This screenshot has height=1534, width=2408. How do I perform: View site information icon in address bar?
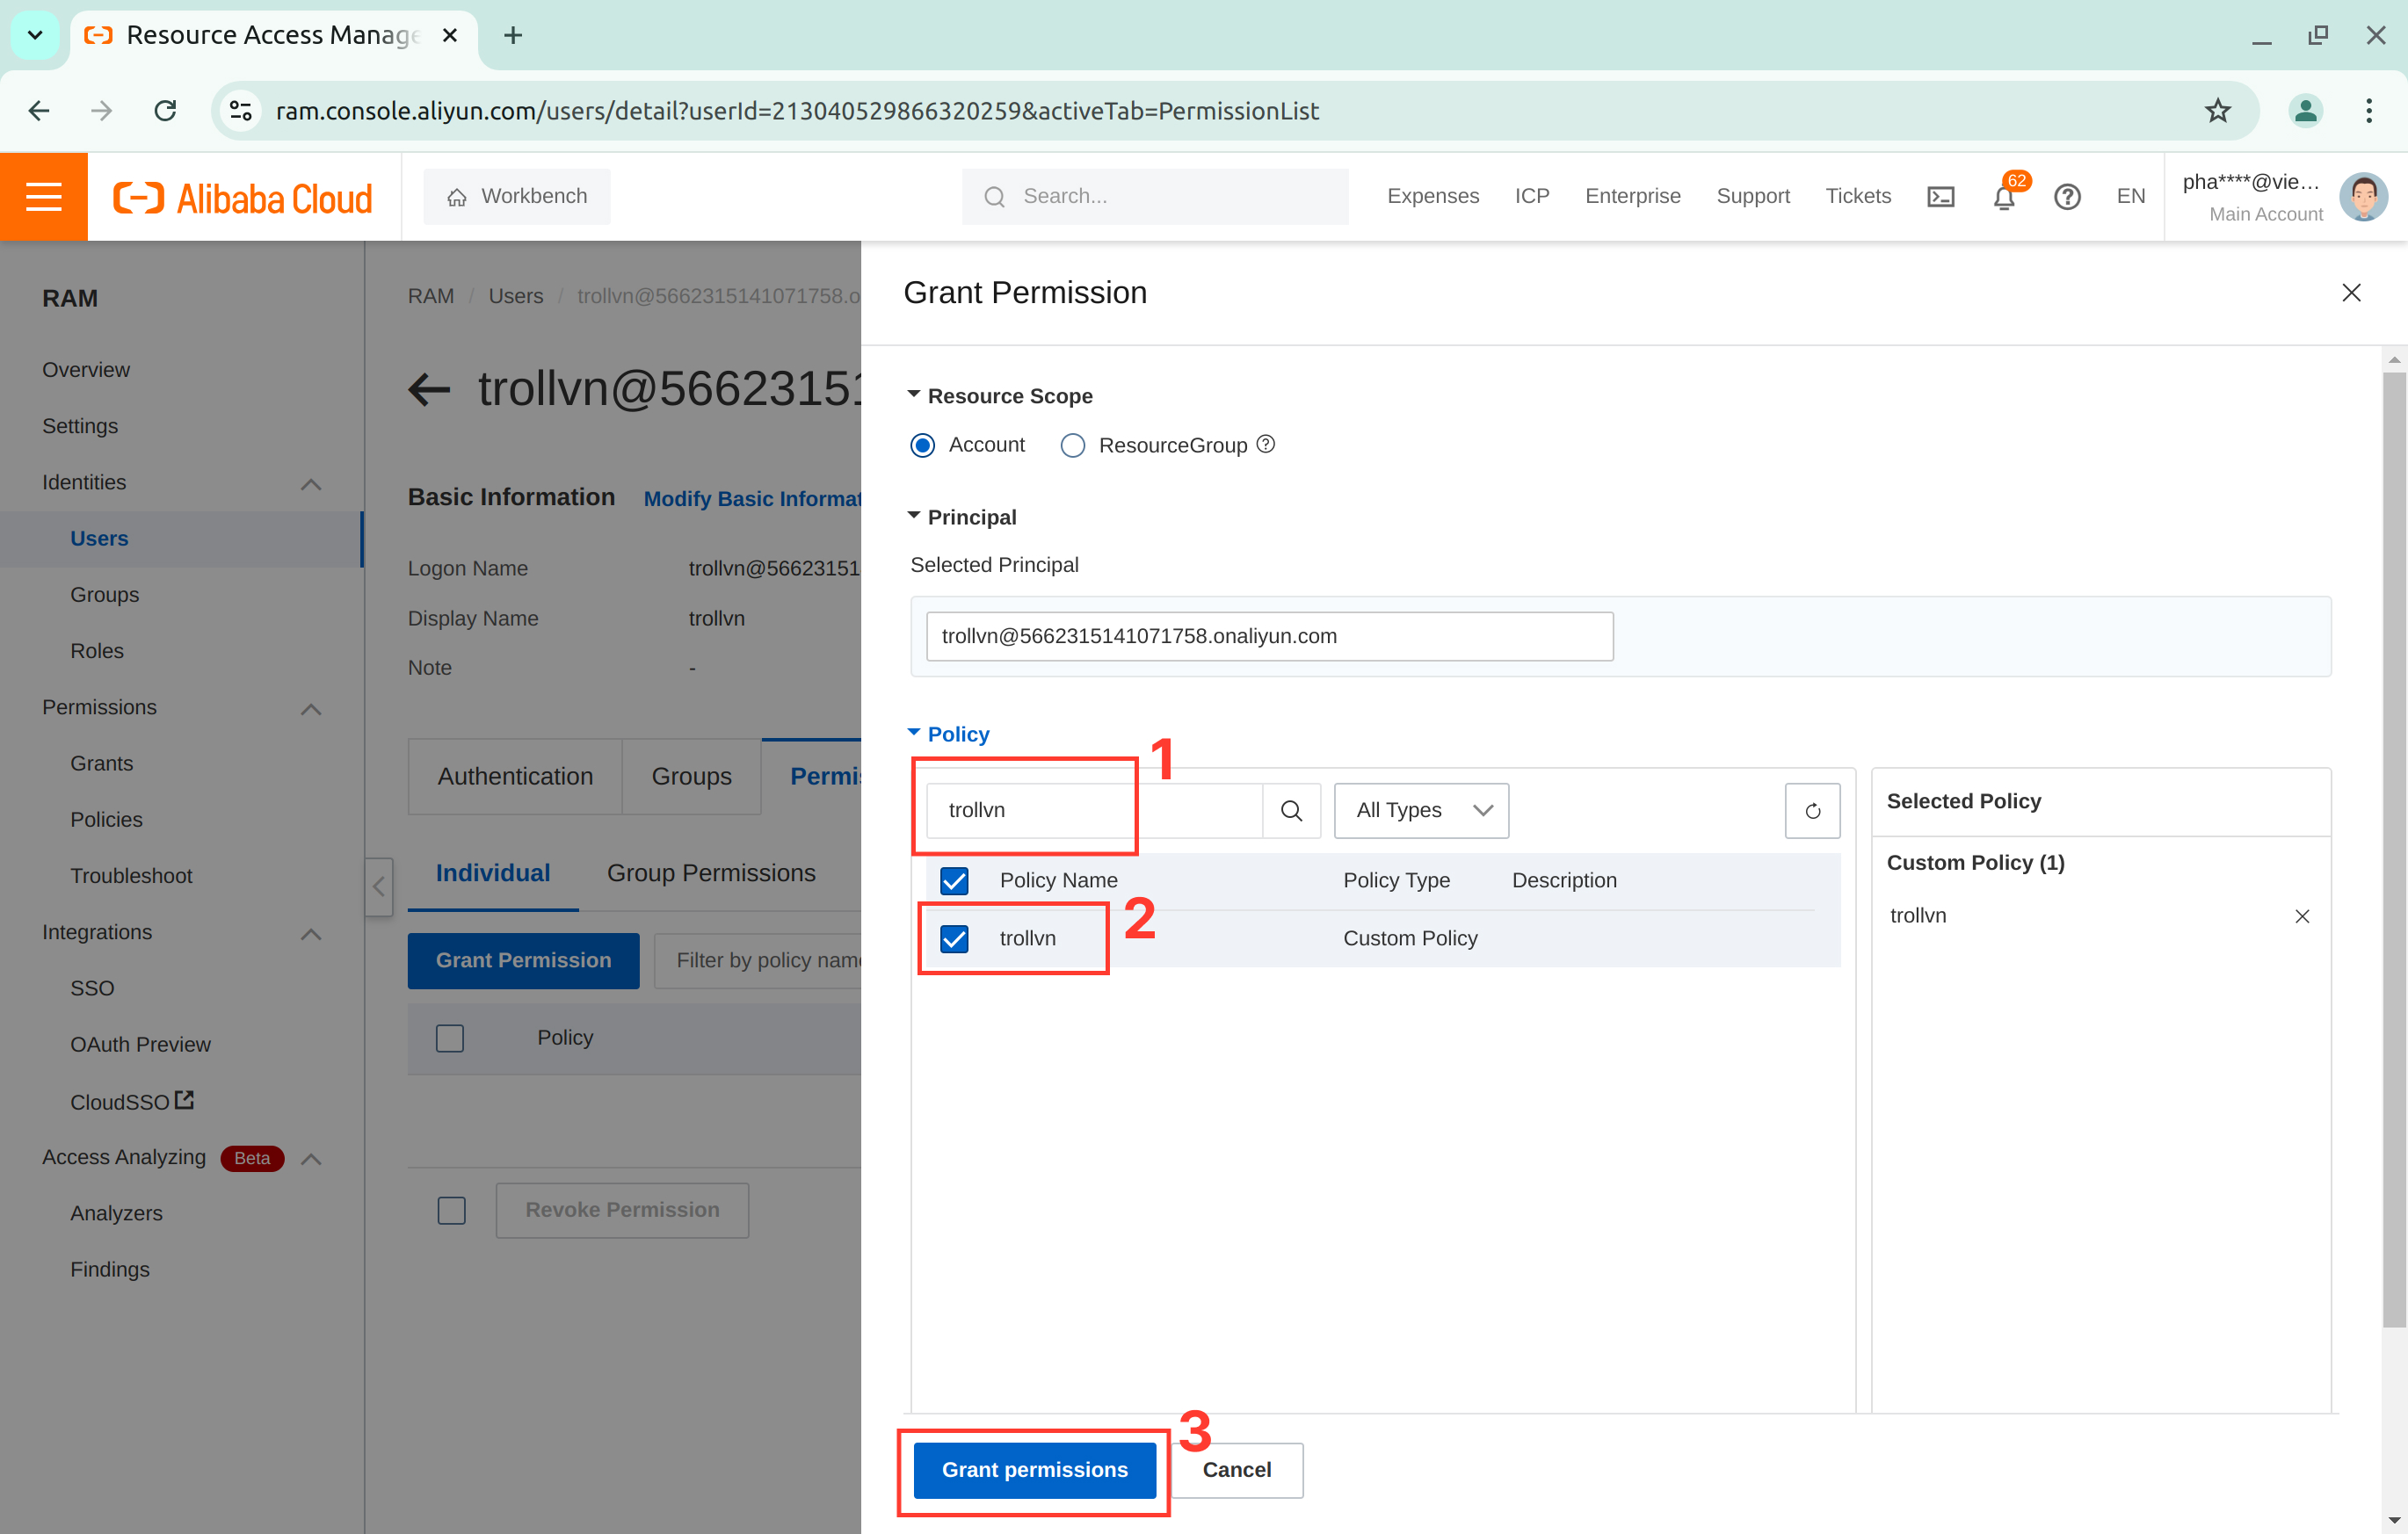[241, 111]
